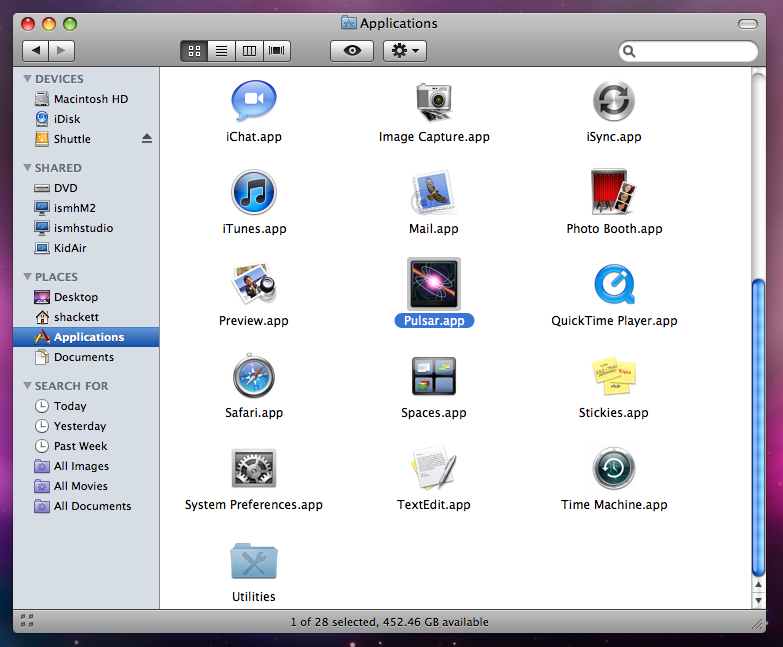This screenshot has height=647, width=783.
Task: Select the iSync.app icon
Action: click(614, 101)
